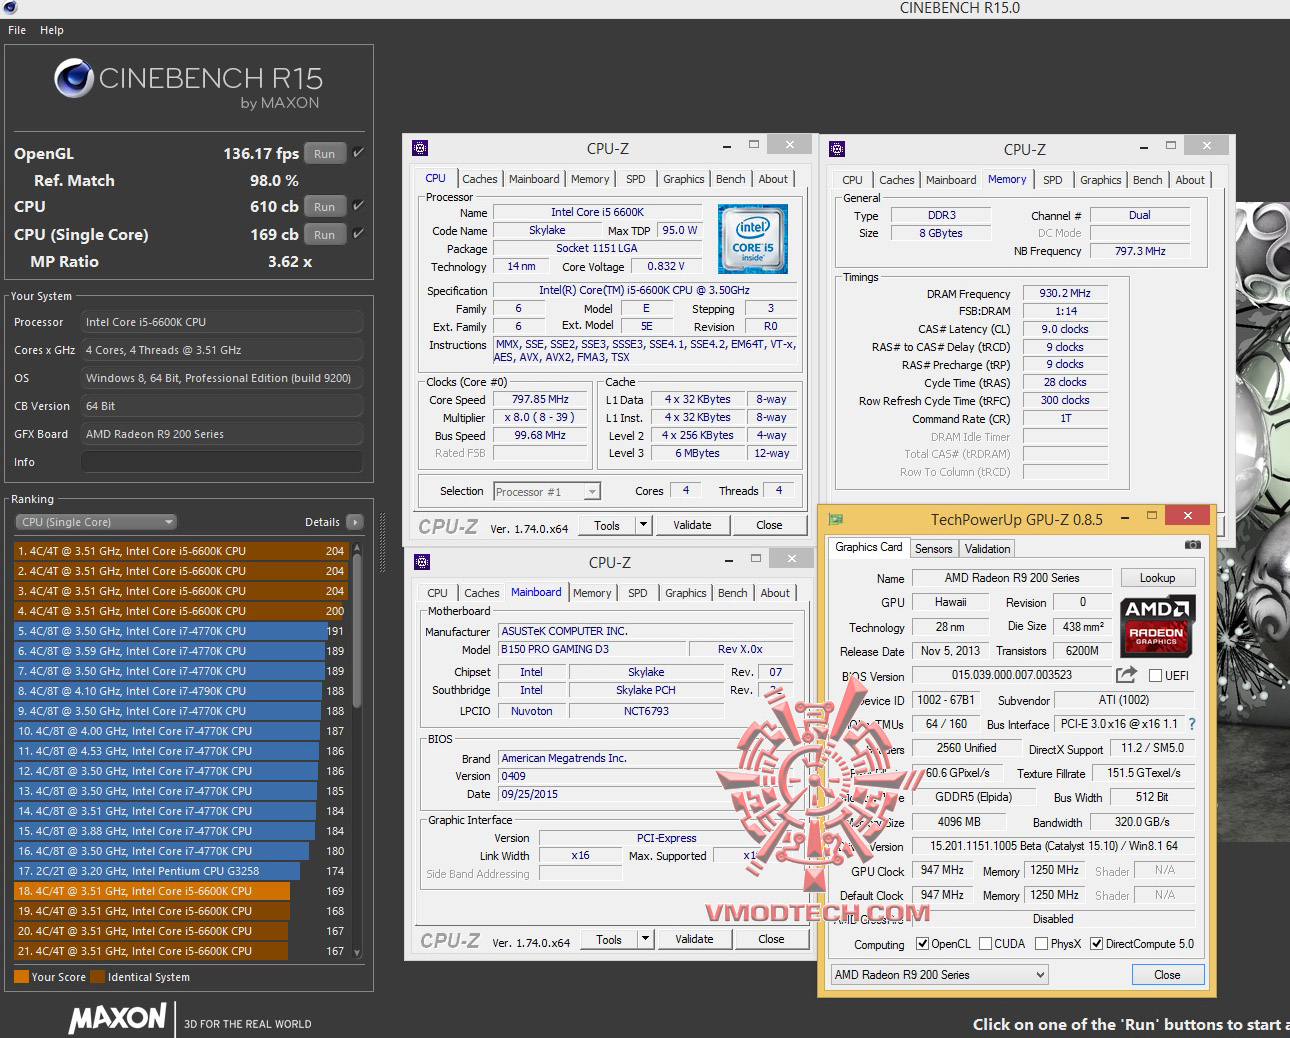
Task: Click the Model field B150 PRO GAMING D3
Action: [x=592, y=649]
